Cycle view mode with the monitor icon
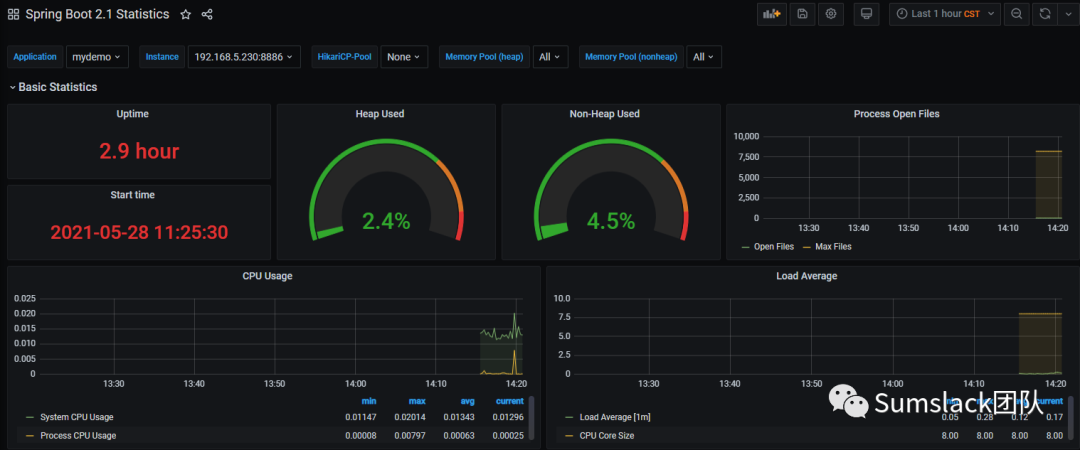Screen dimensions: 1080x450 tap(866, 14)
